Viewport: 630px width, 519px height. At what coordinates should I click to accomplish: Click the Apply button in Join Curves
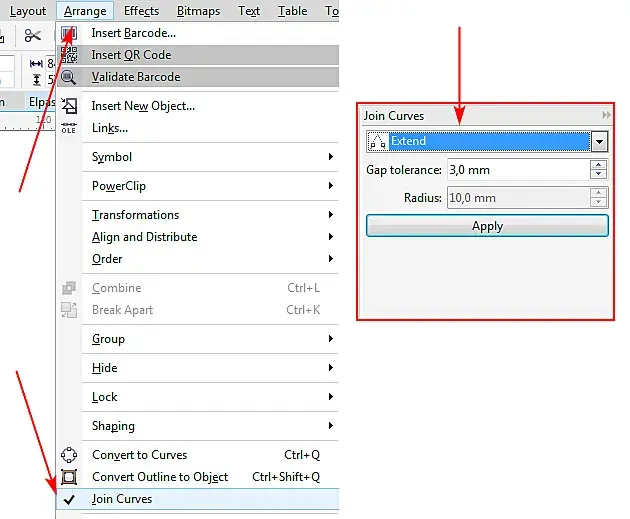(487, 226)
